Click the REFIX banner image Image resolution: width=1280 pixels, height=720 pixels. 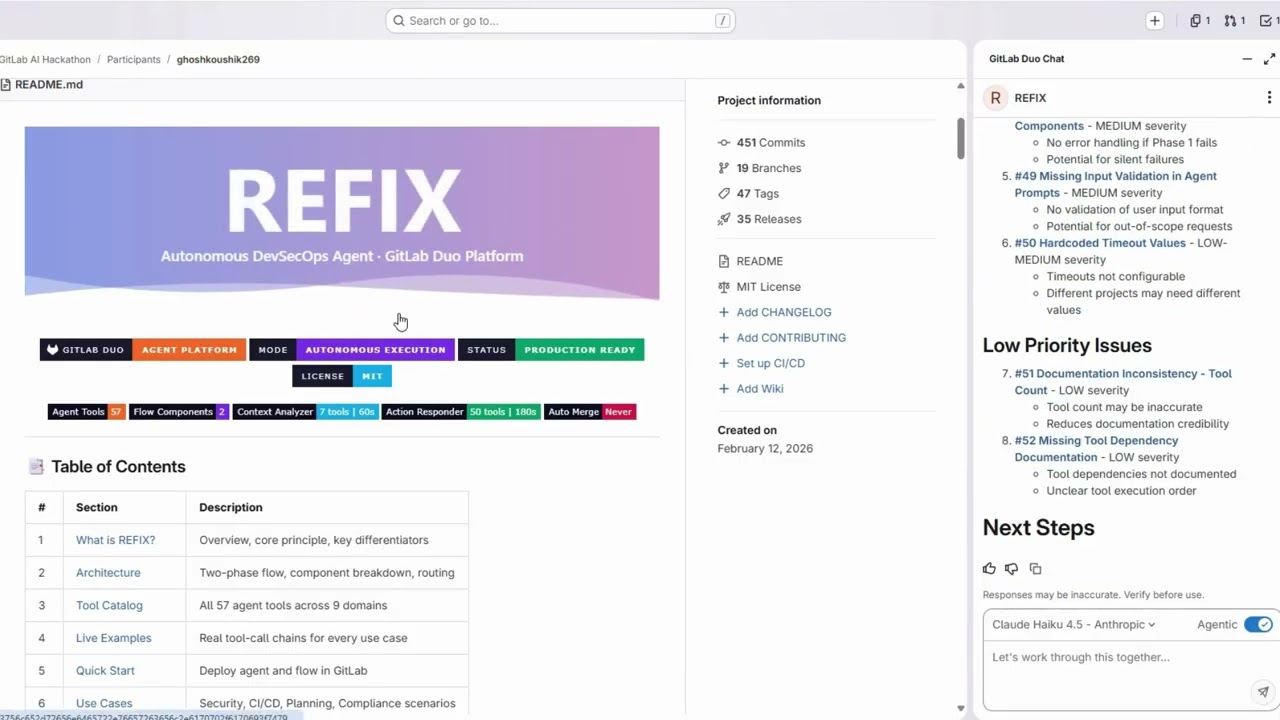pos(342,213)
